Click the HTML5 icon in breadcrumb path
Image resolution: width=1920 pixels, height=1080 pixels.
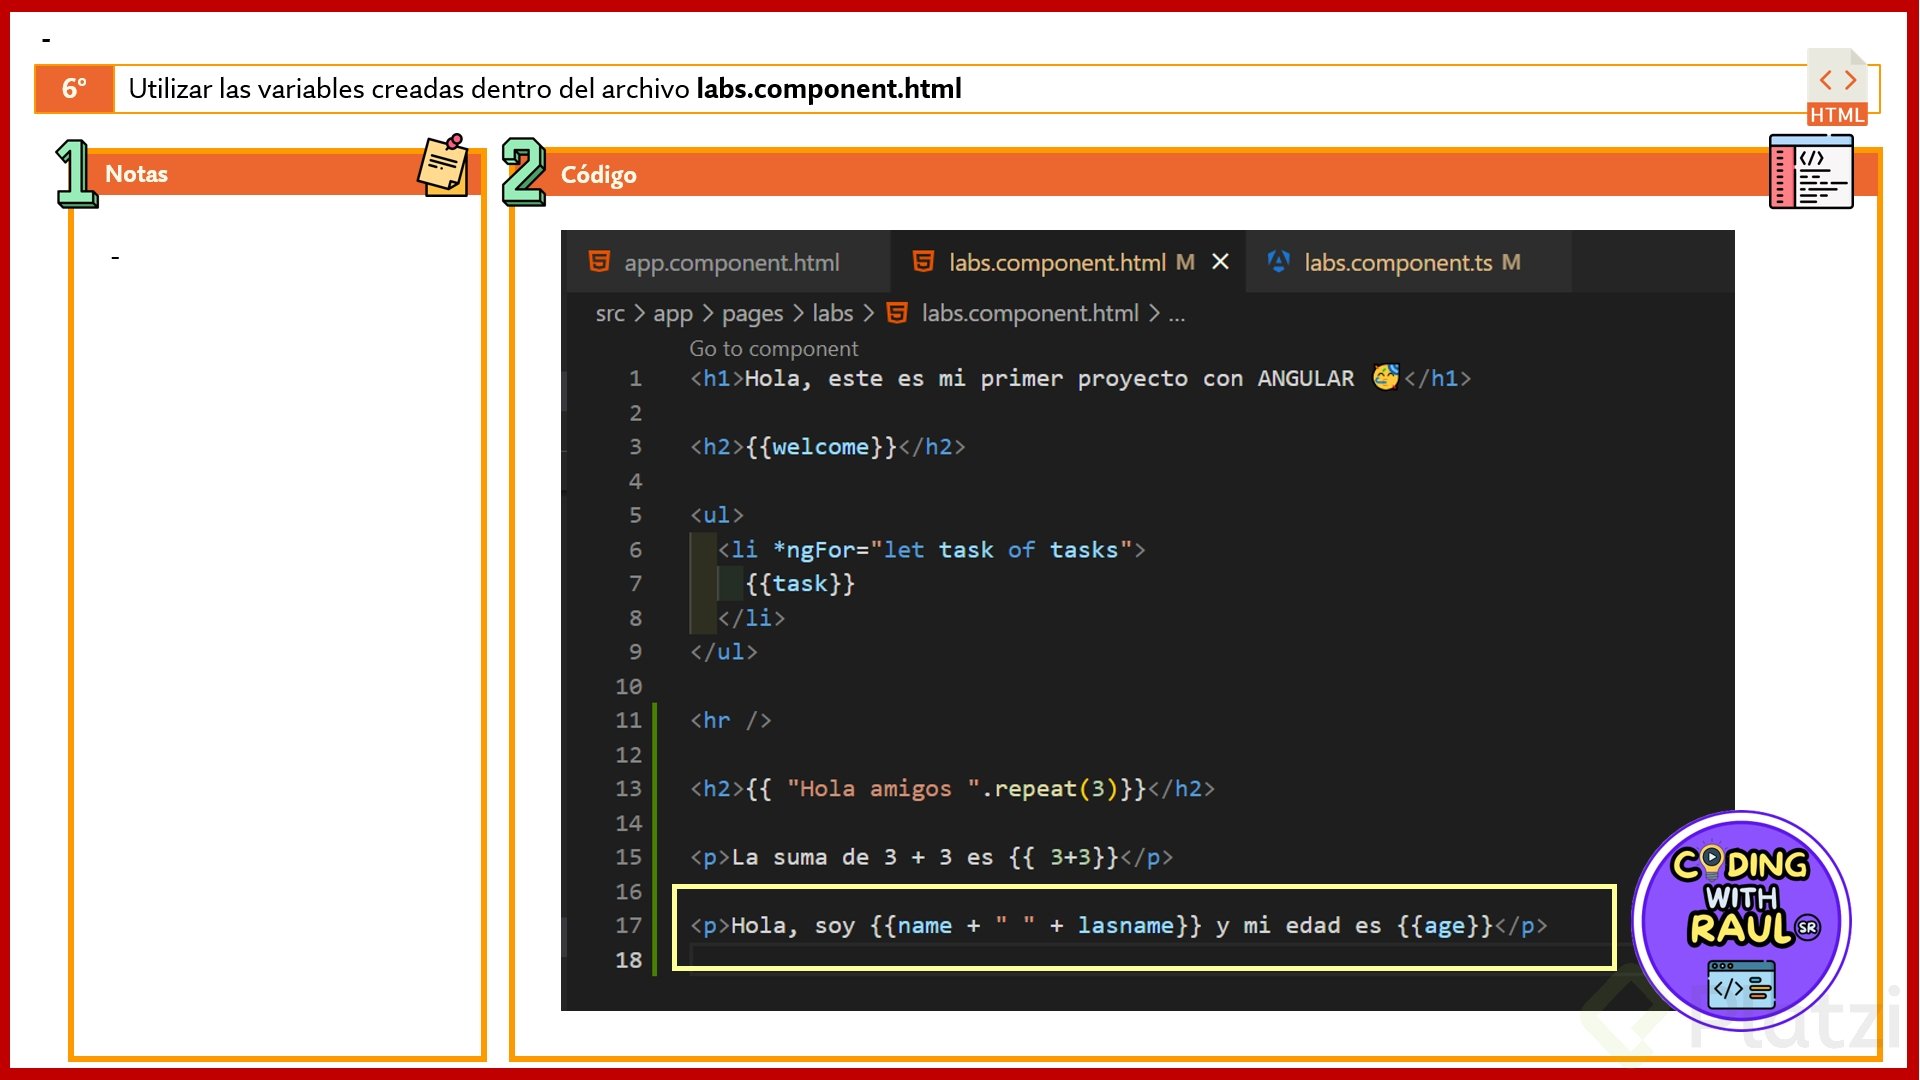[x=897, y=313]
